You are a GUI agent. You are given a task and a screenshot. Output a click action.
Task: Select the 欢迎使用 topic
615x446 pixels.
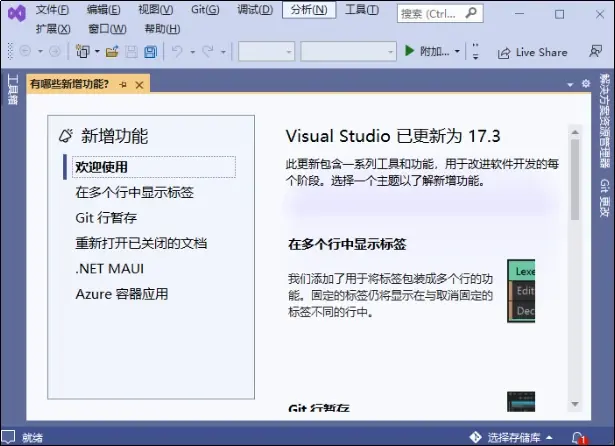(x=154, y=167)
